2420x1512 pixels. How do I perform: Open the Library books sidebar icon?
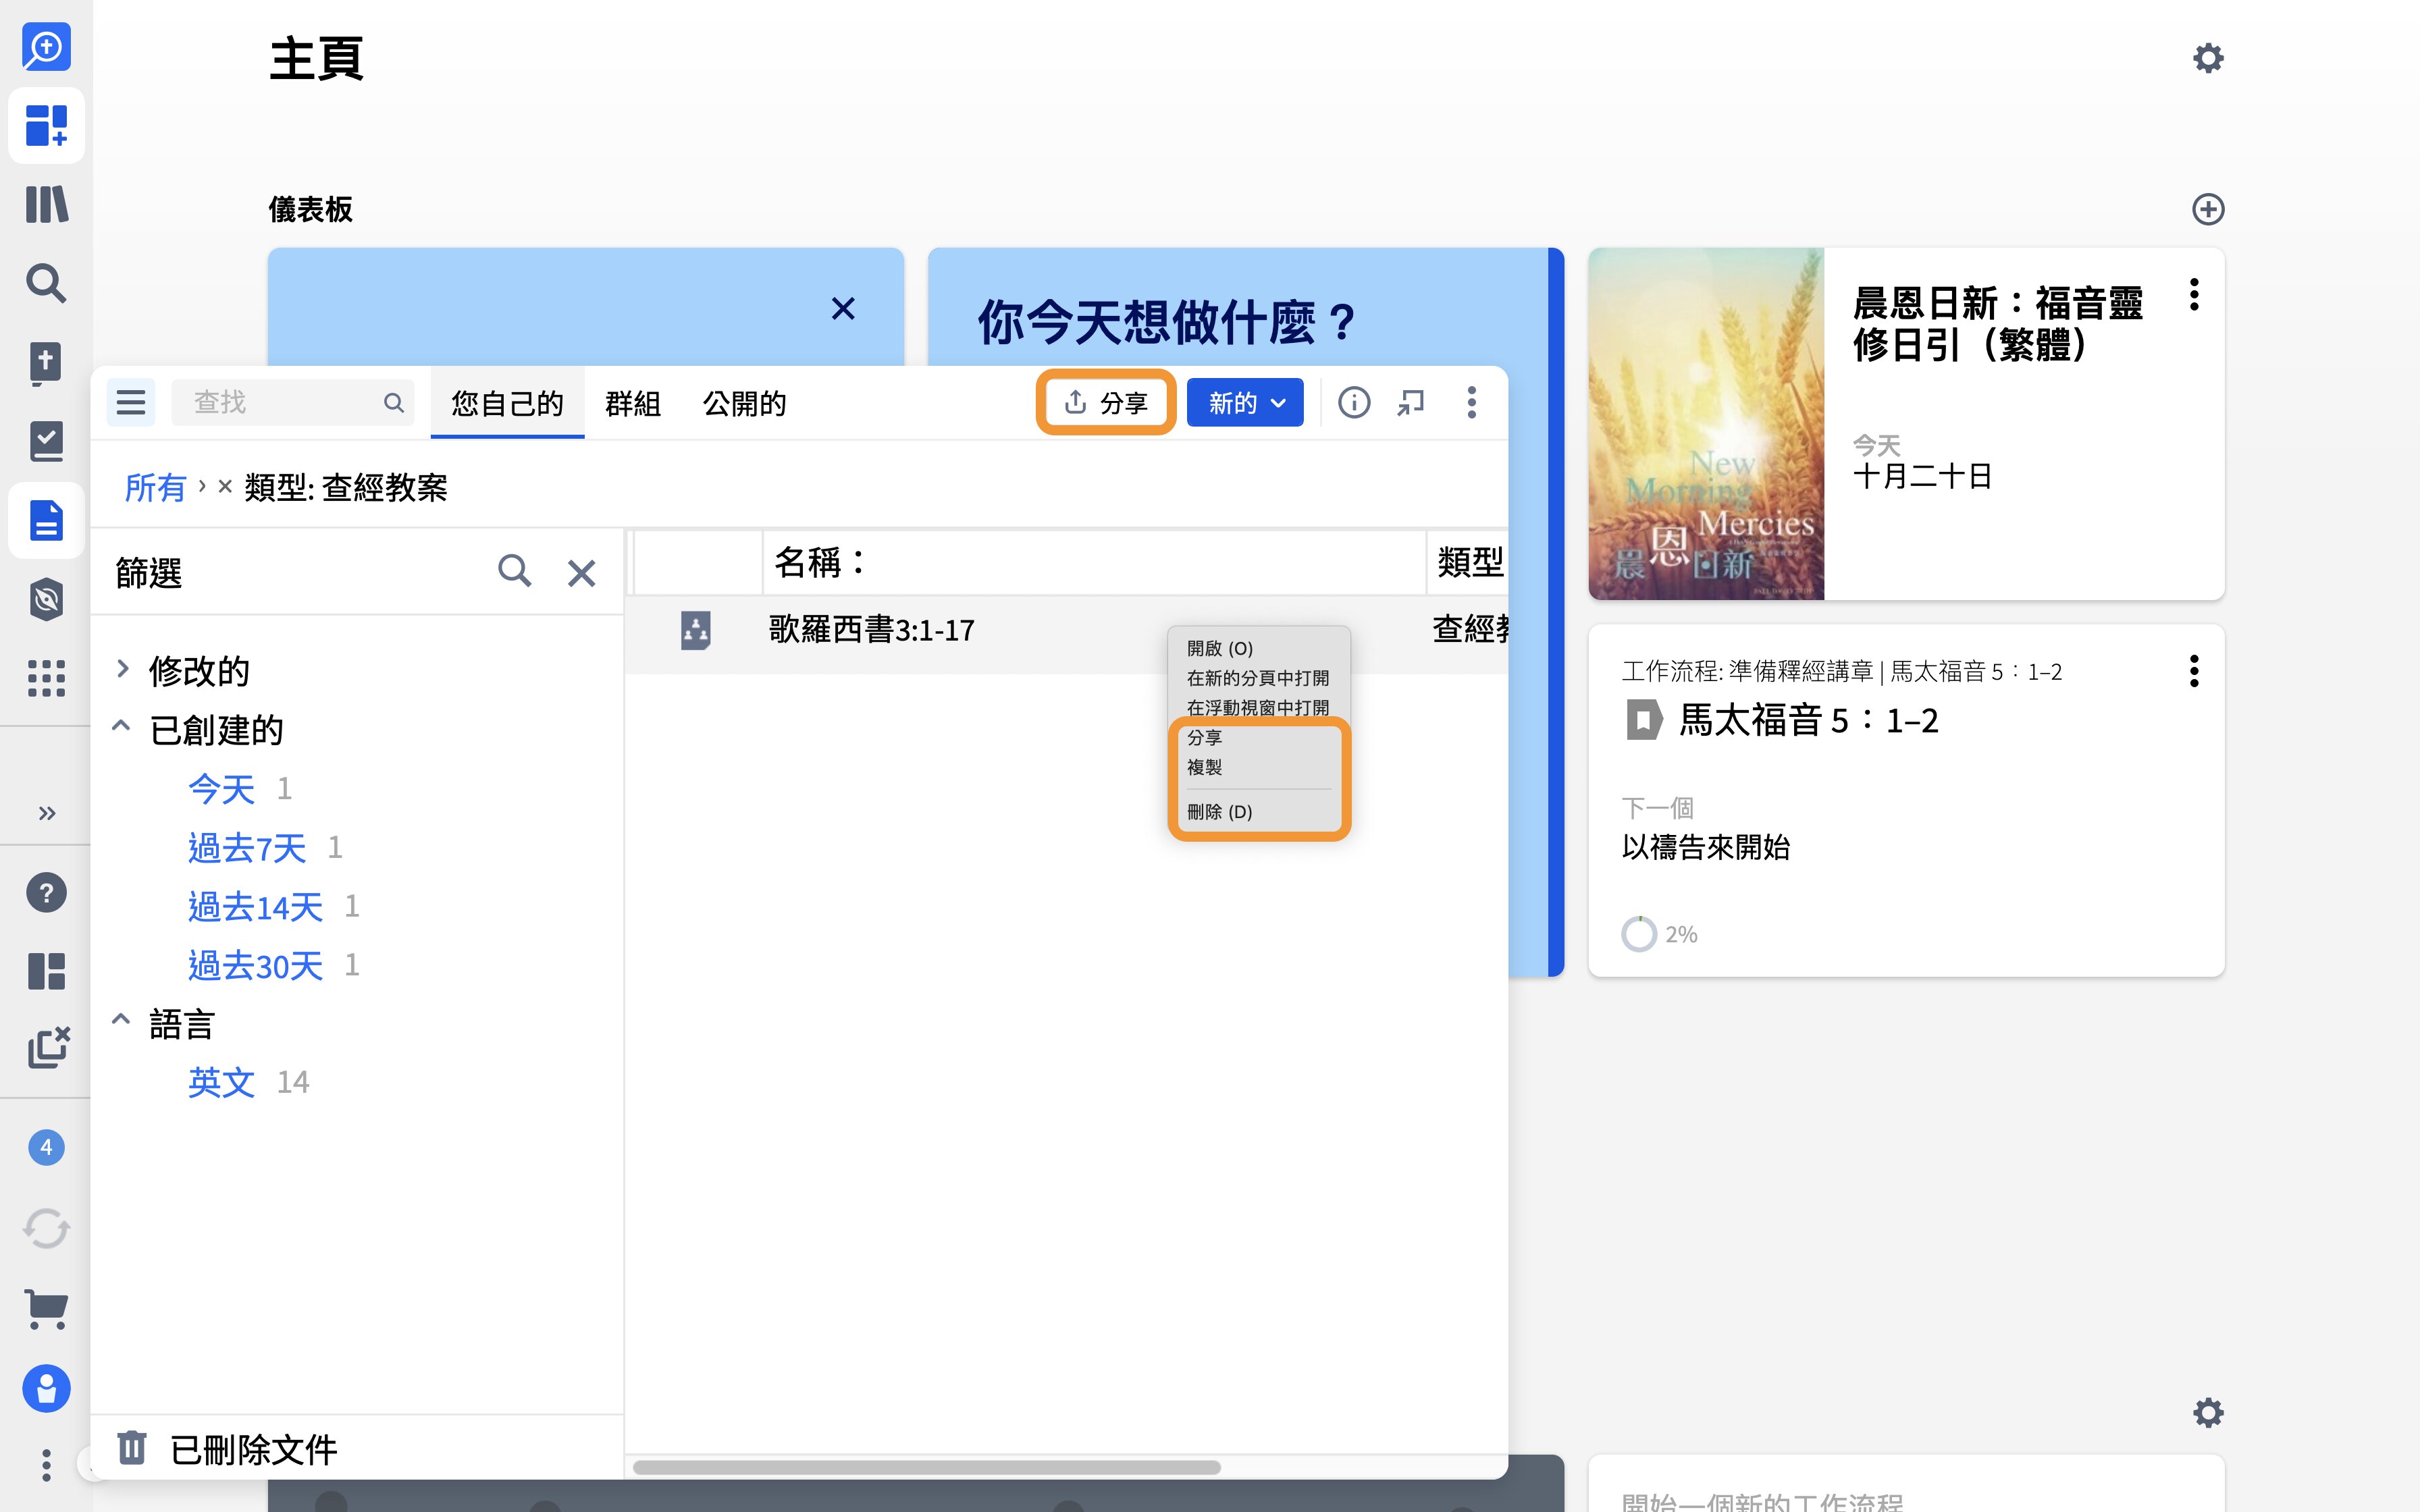coord(46,204)
